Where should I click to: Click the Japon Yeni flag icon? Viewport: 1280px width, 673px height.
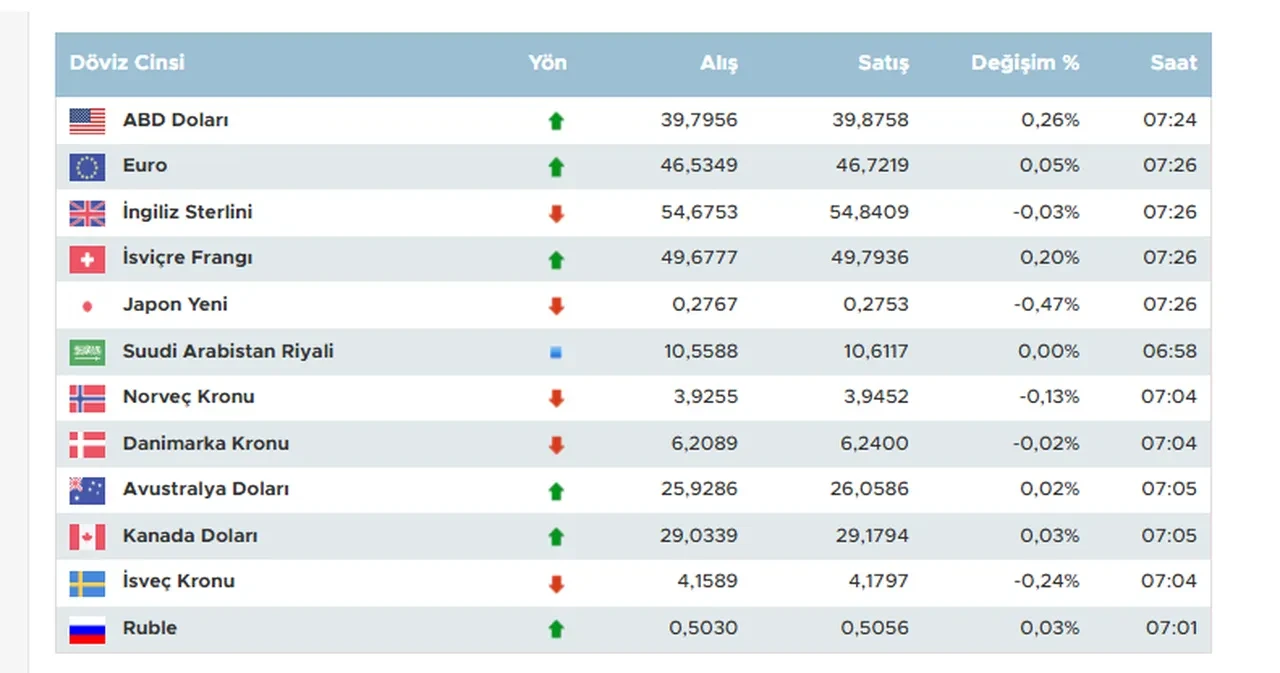[86, 305]
